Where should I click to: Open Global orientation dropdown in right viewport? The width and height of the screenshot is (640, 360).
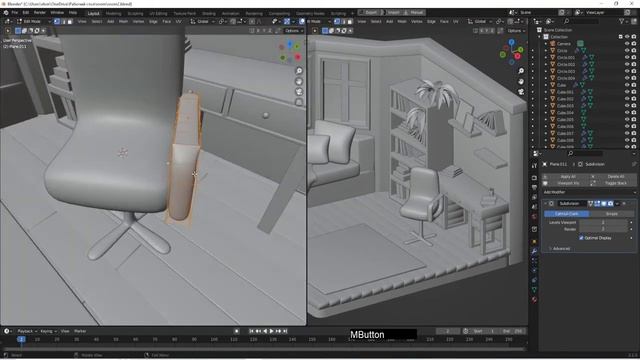tap(479, 21)
